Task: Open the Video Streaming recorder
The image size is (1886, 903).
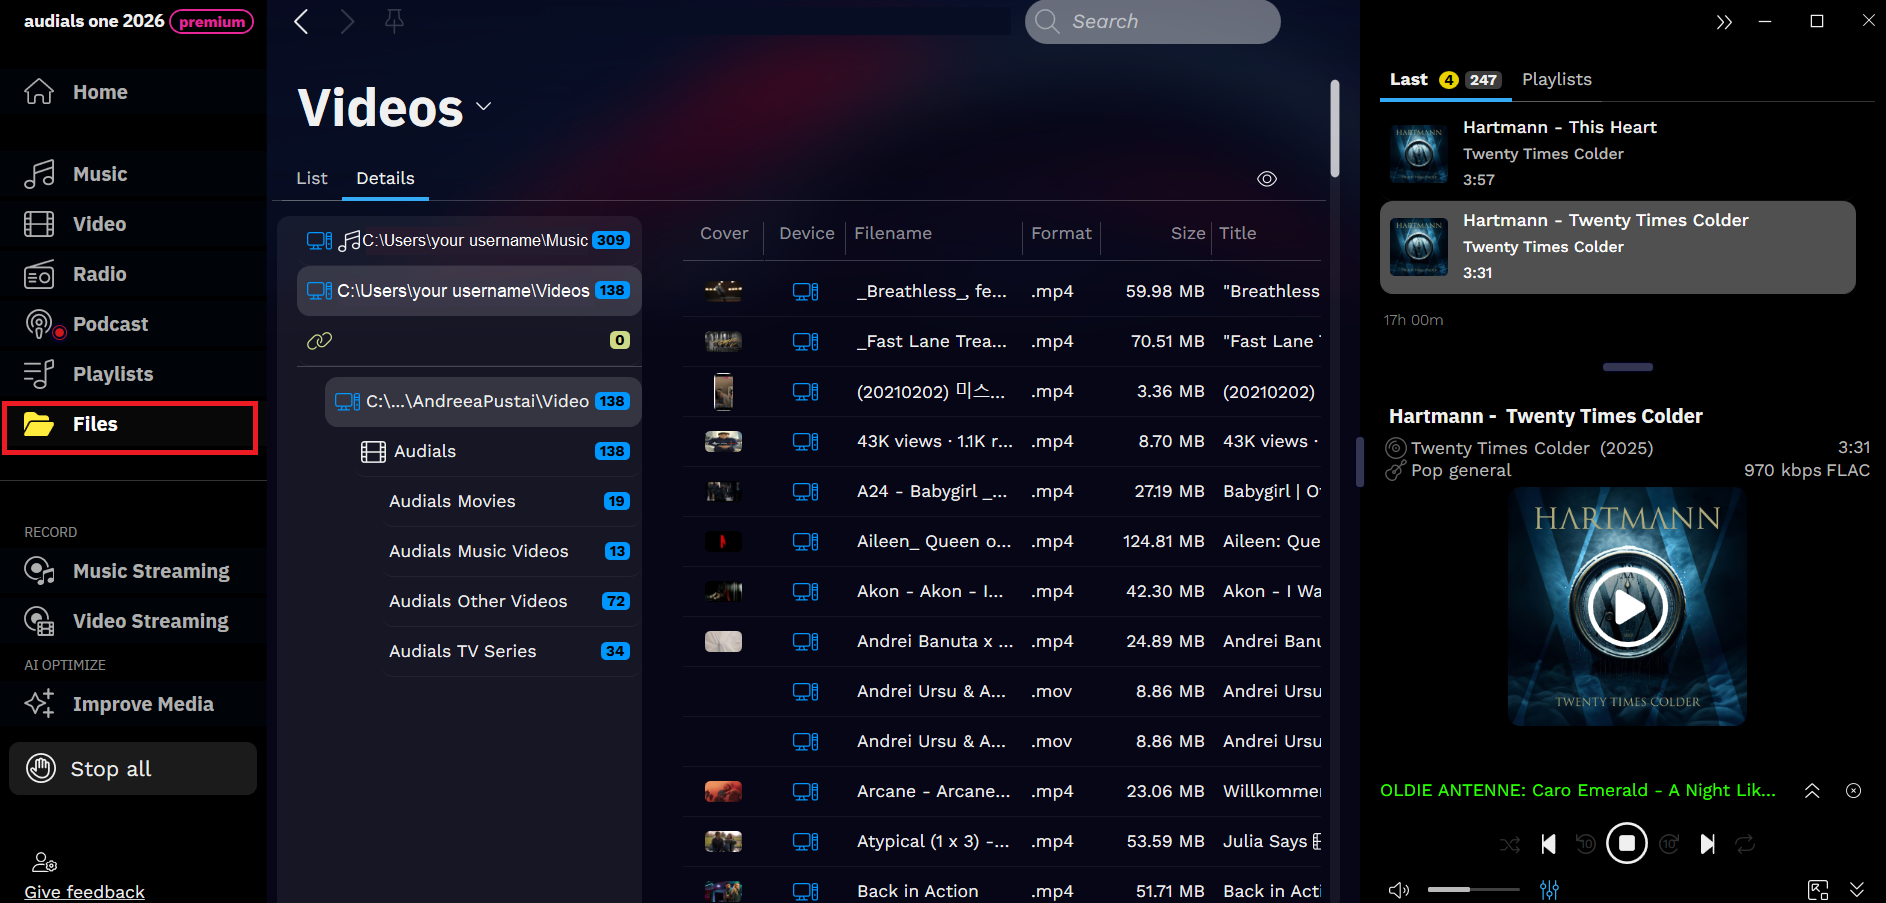Action: point(150,620)
